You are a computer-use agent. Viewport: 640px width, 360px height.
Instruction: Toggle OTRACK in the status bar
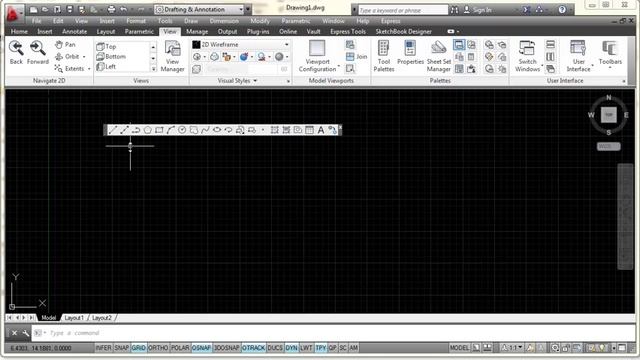(253, 348)
